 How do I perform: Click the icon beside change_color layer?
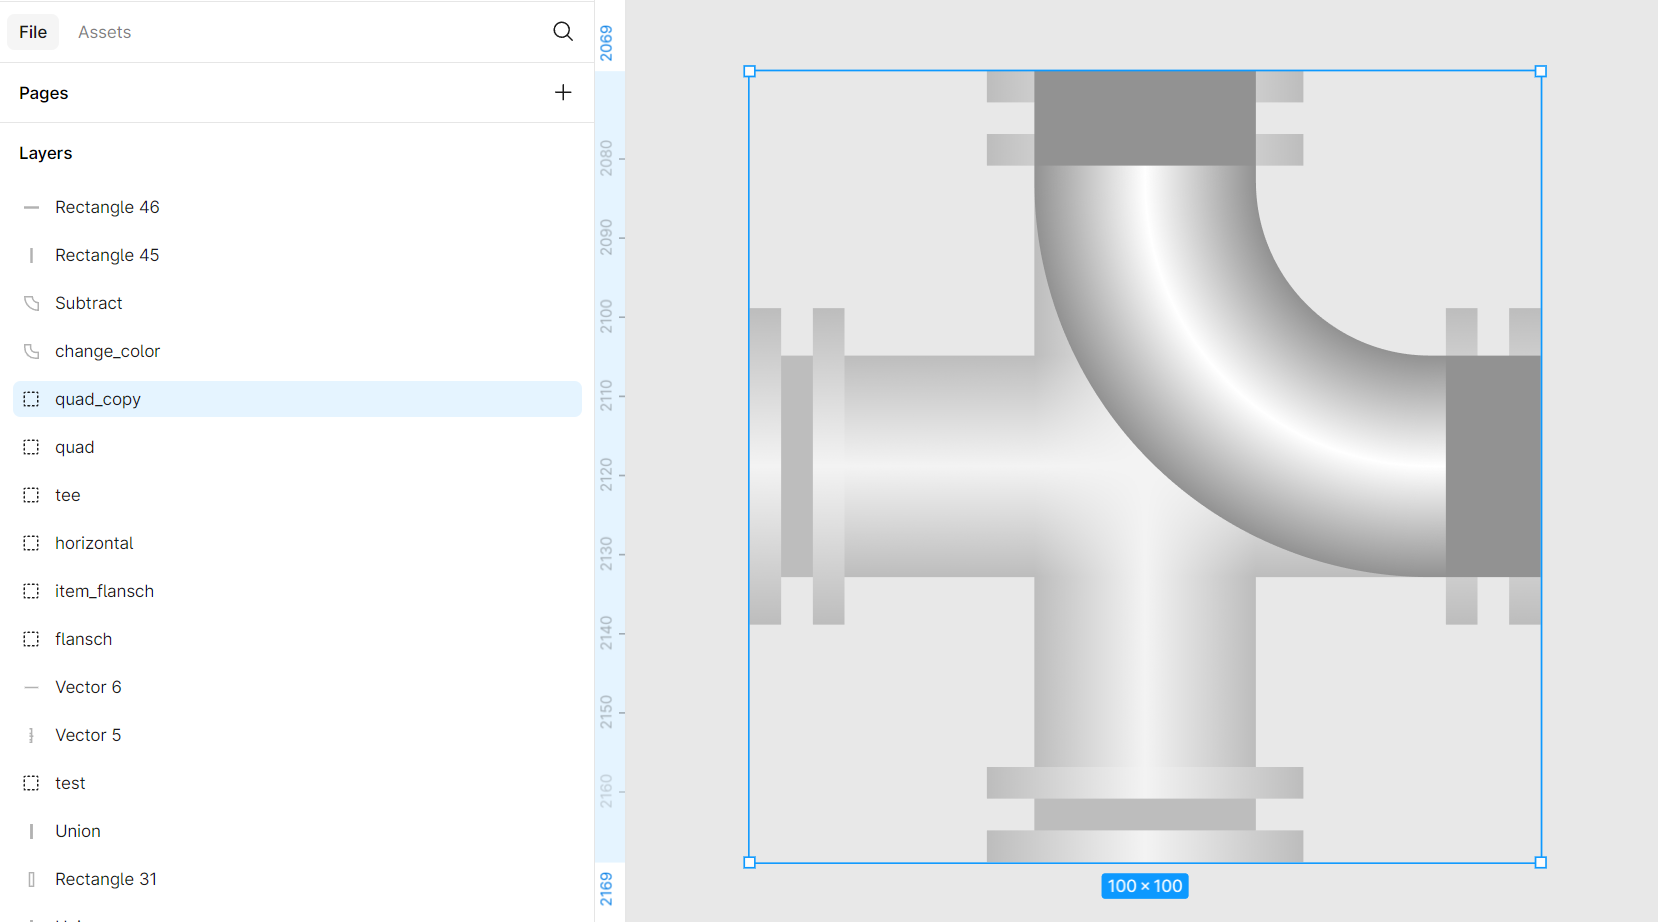[32, 351]
